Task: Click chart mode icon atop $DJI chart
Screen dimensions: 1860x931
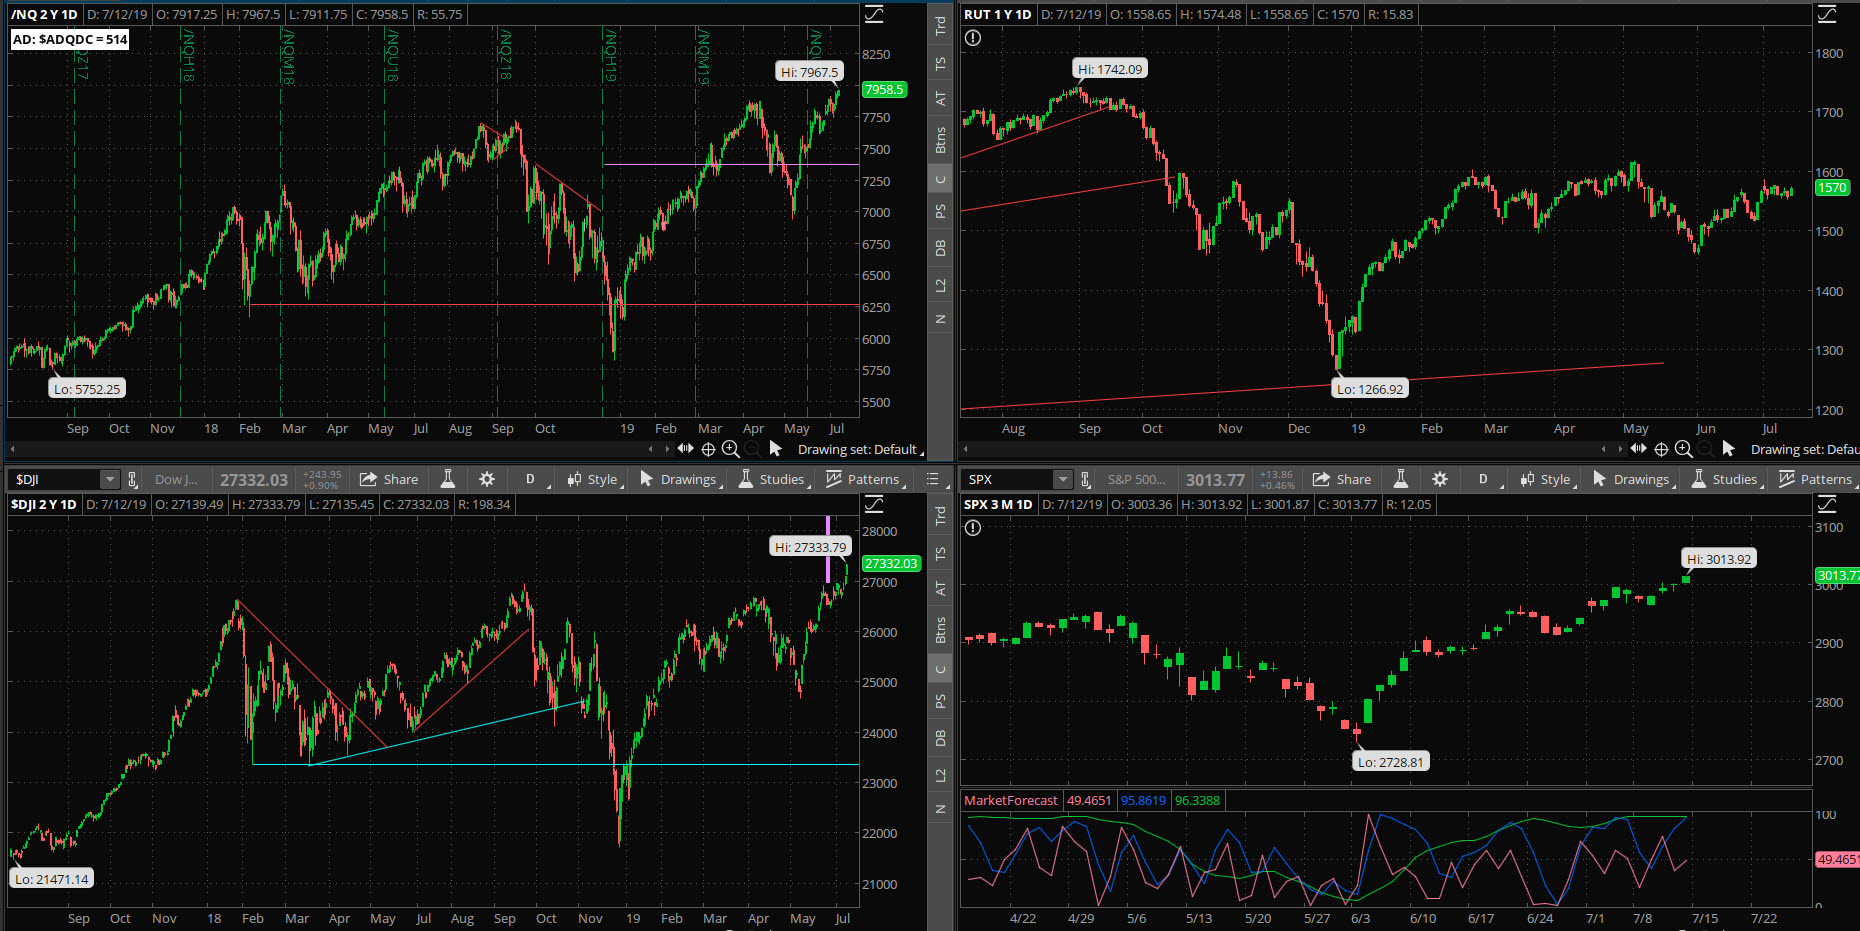Action: 874,504
